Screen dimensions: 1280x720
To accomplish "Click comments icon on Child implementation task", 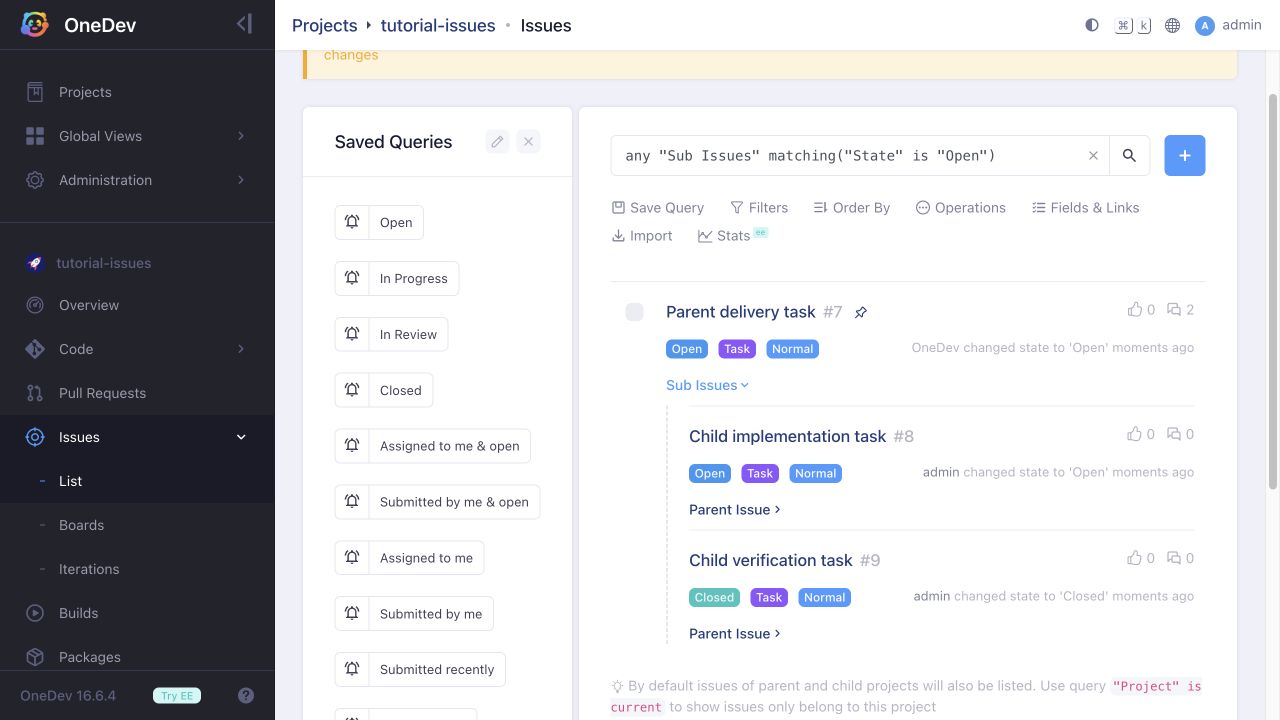I will [1174, 434].
